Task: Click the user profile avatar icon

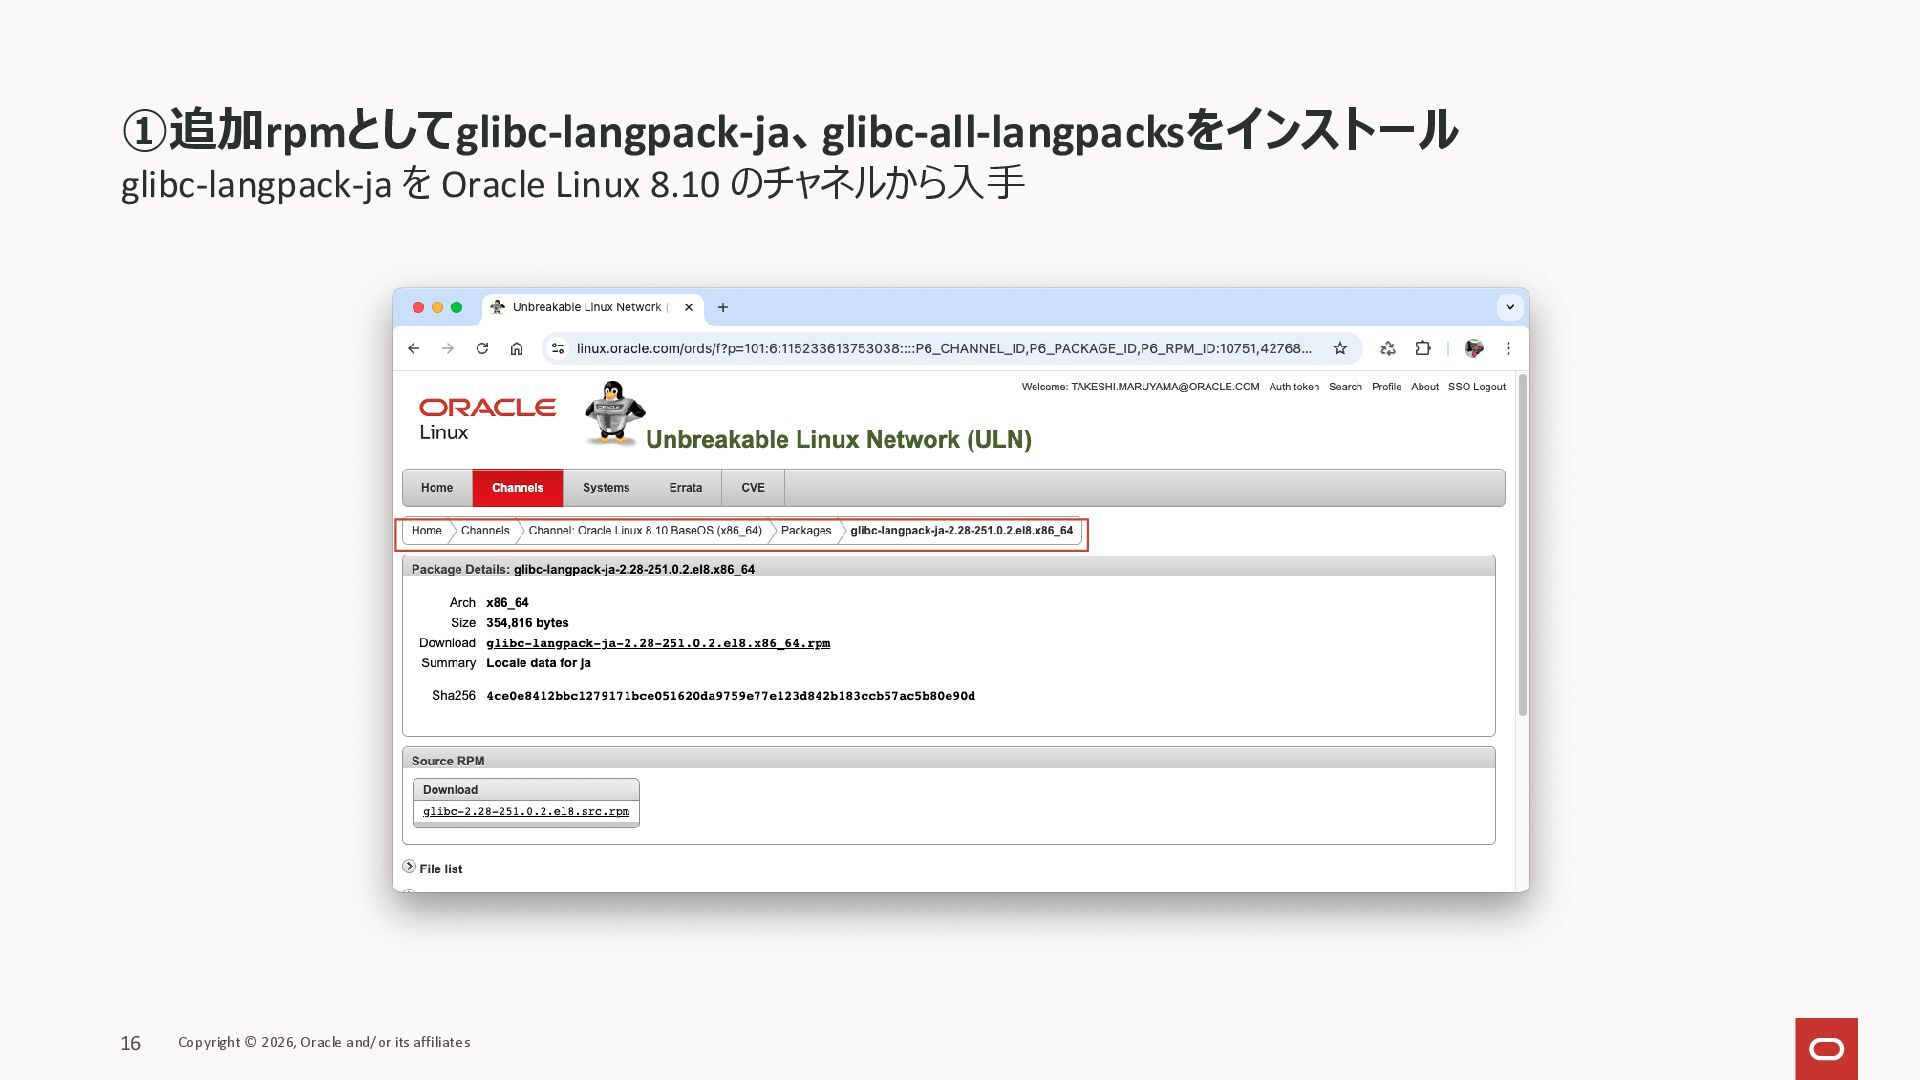Action: click(1473, 348)
